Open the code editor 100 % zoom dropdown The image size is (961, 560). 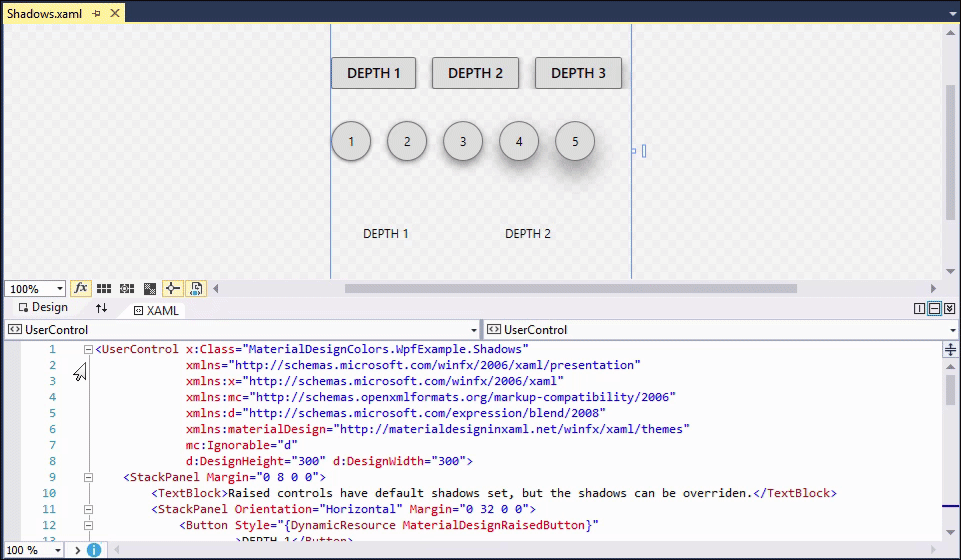click(x=58, y=550)
